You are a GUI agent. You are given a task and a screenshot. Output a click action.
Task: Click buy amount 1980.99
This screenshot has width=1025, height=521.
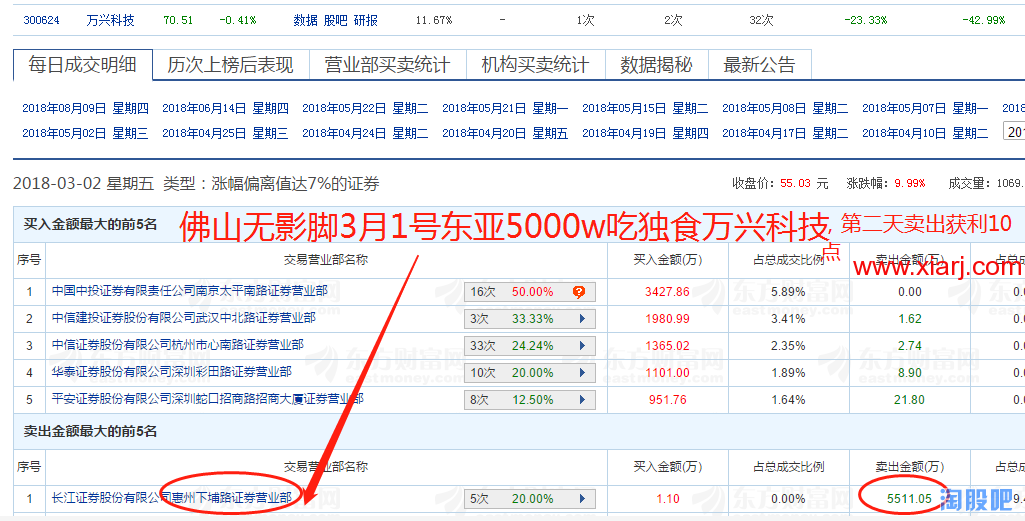pos(667,319)
